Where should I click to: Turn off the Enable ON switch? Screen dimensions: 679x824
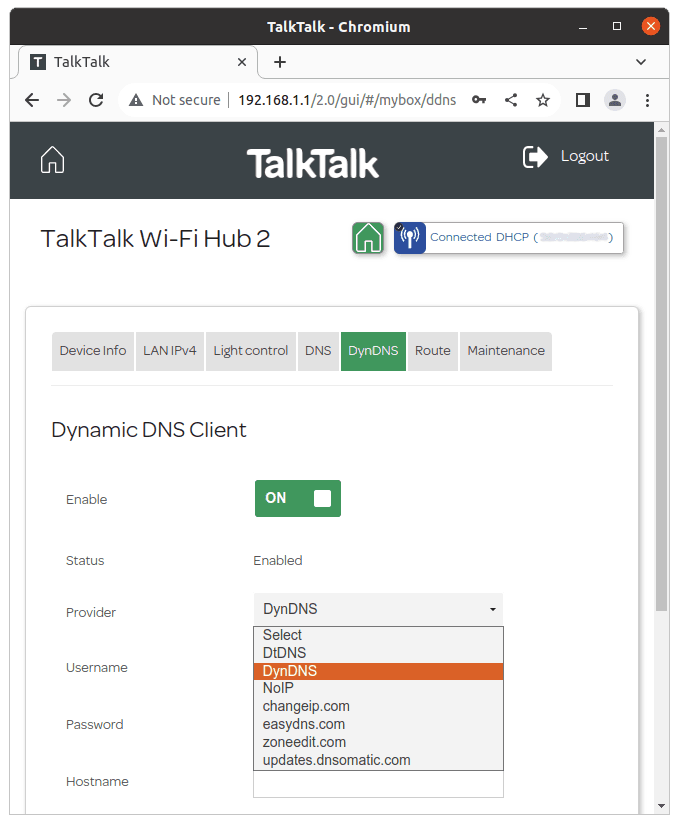297,498
